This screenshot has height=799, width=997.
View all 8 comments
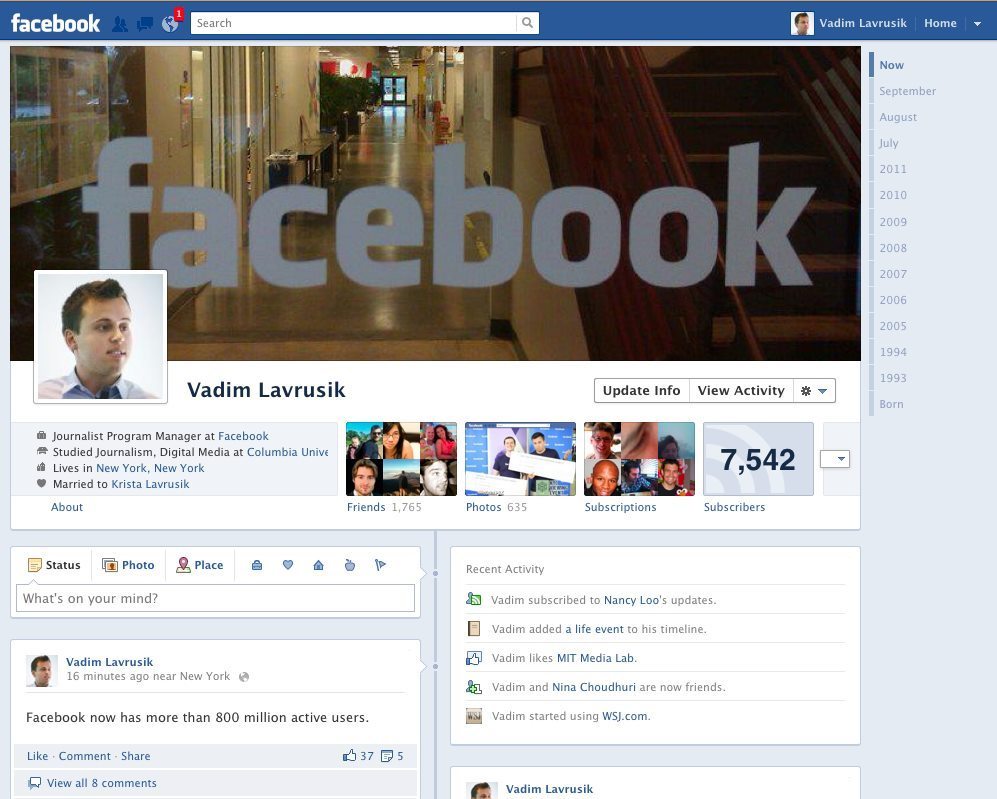click(x=102, y=783)
